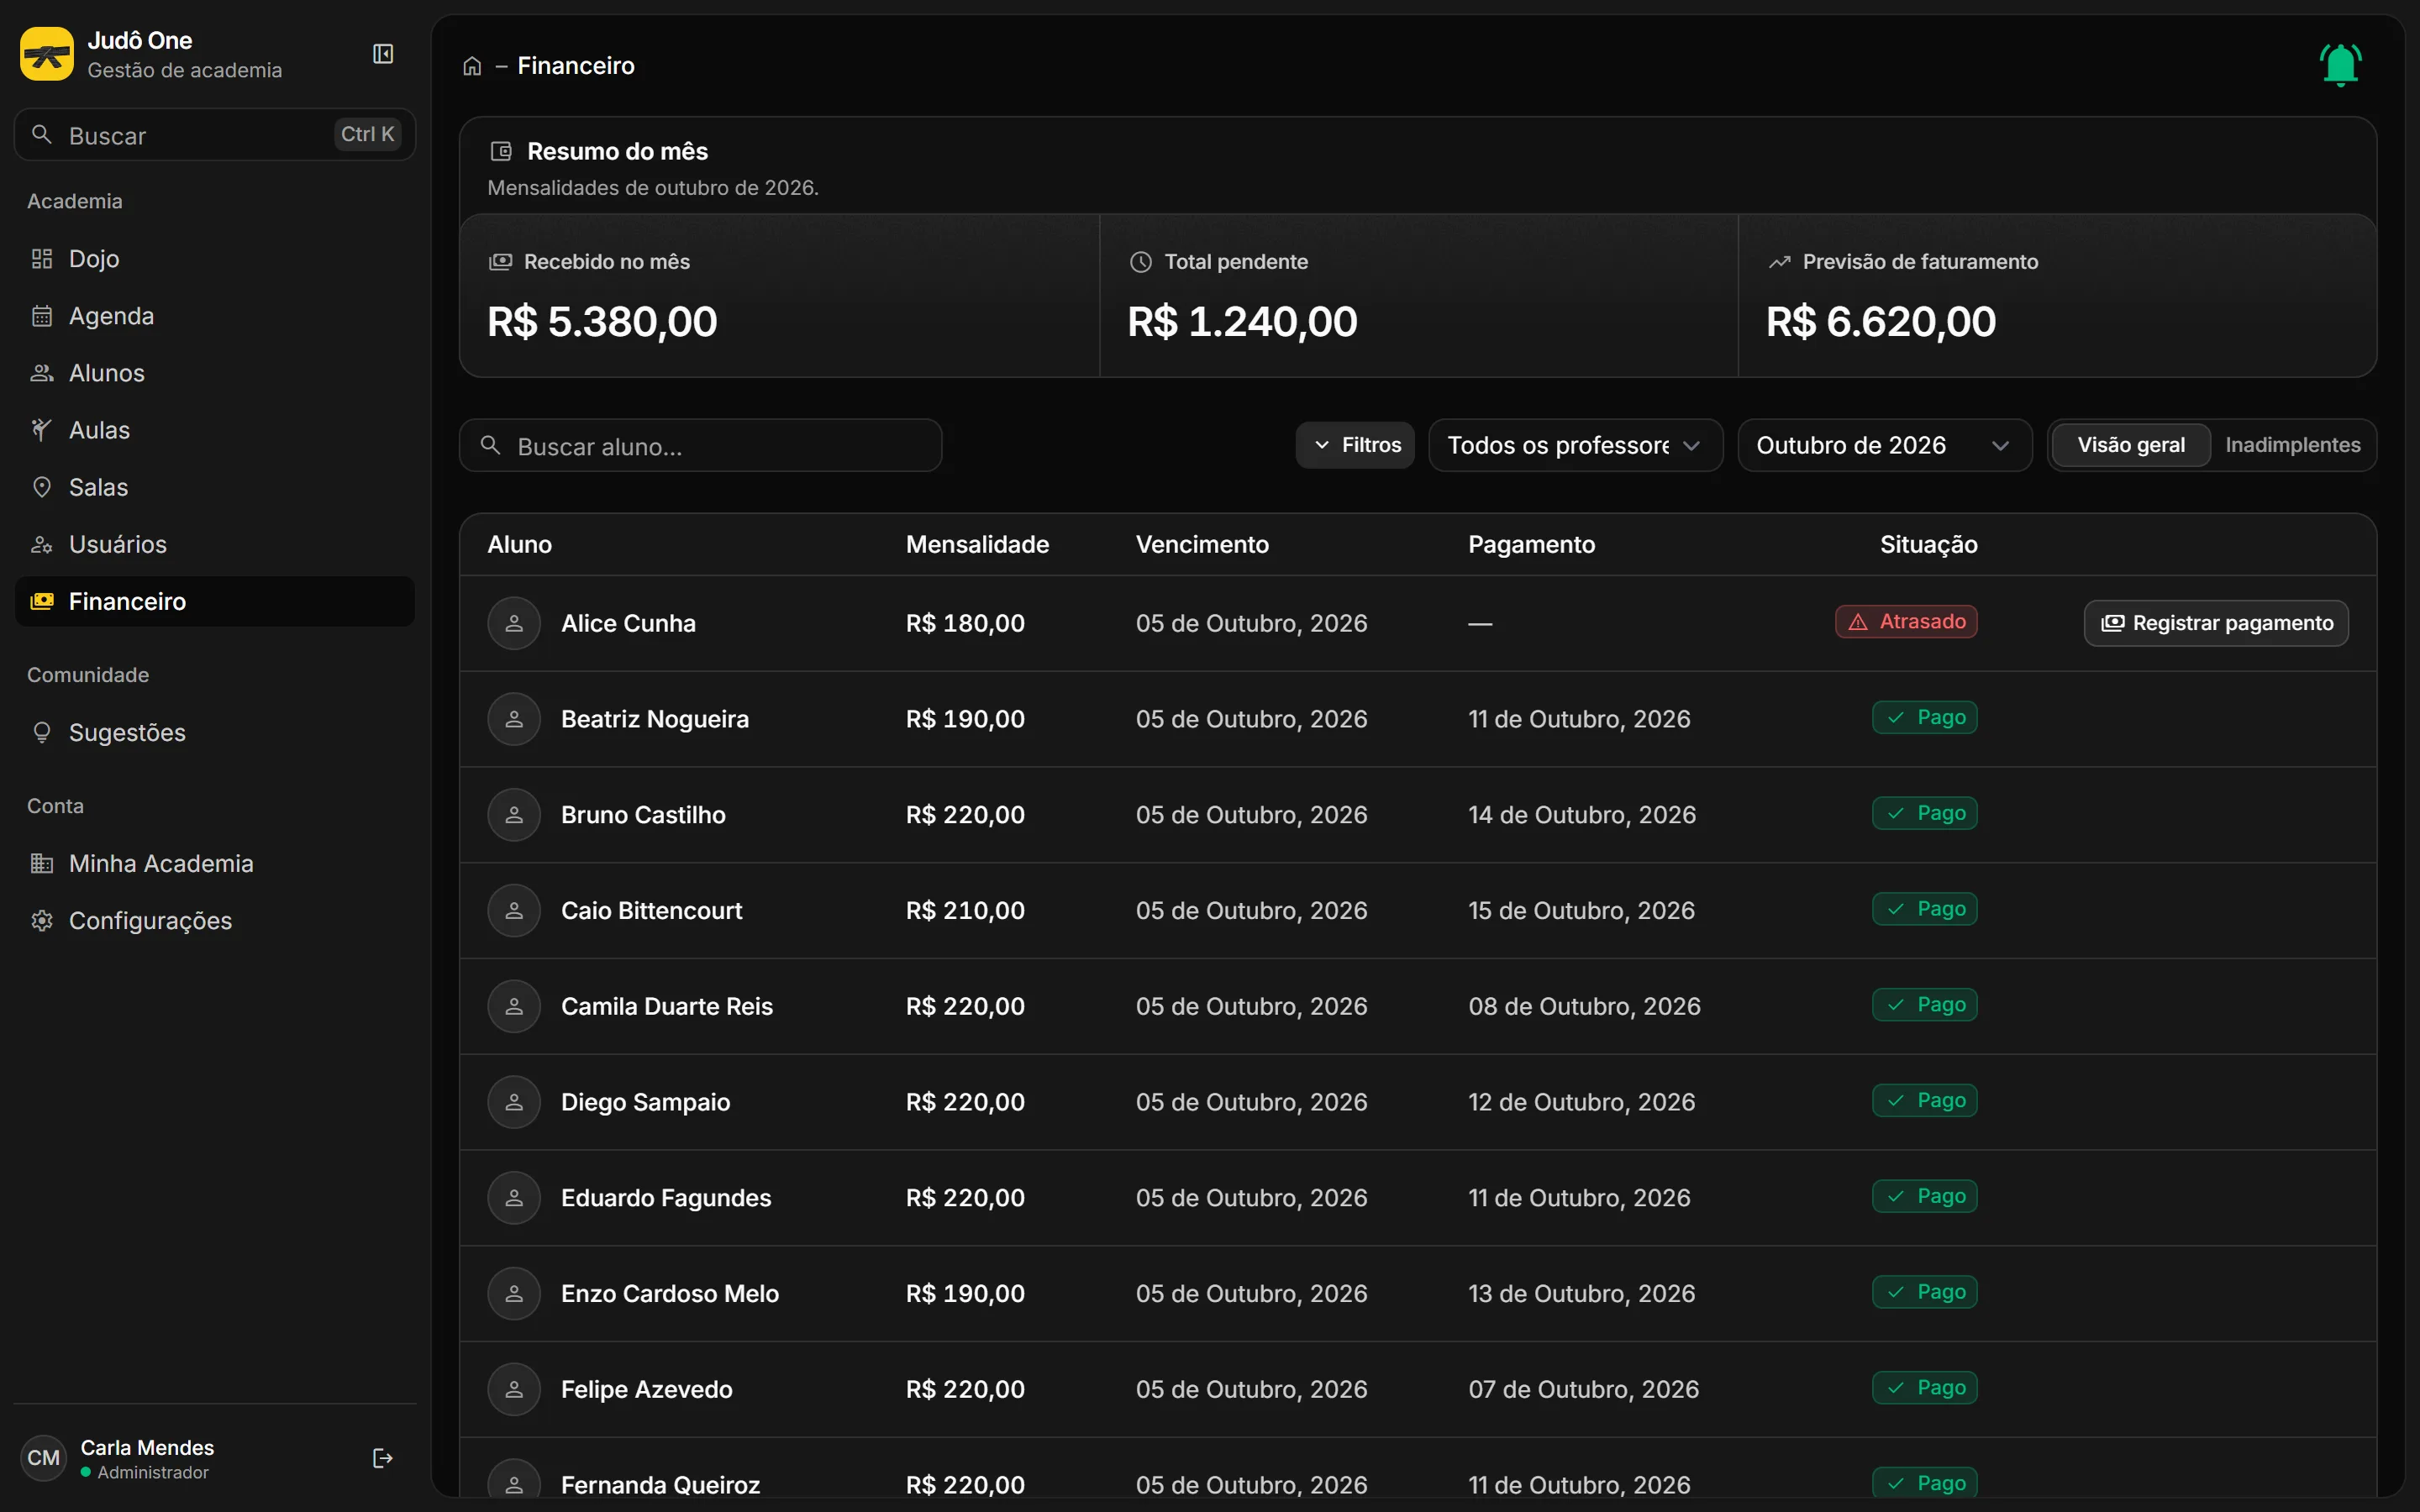Image resolution: width=2420 pixels, height=1512 pixels.
Task: Click Diego Sampaio's avatar icon
Action: tap(514, 1102)
